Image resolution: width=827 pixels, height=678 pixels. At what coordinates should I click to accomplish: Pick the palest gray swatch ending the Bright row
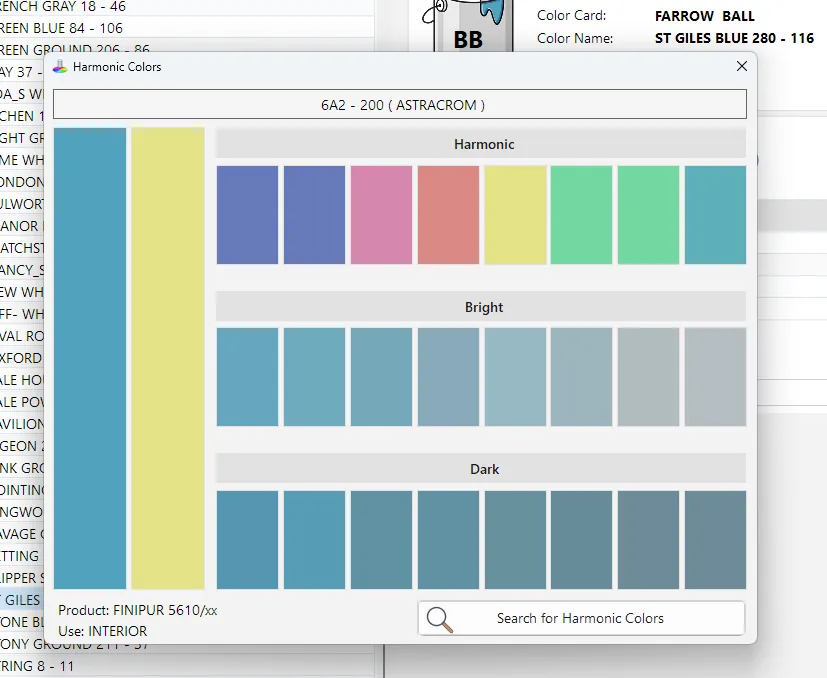716,377
